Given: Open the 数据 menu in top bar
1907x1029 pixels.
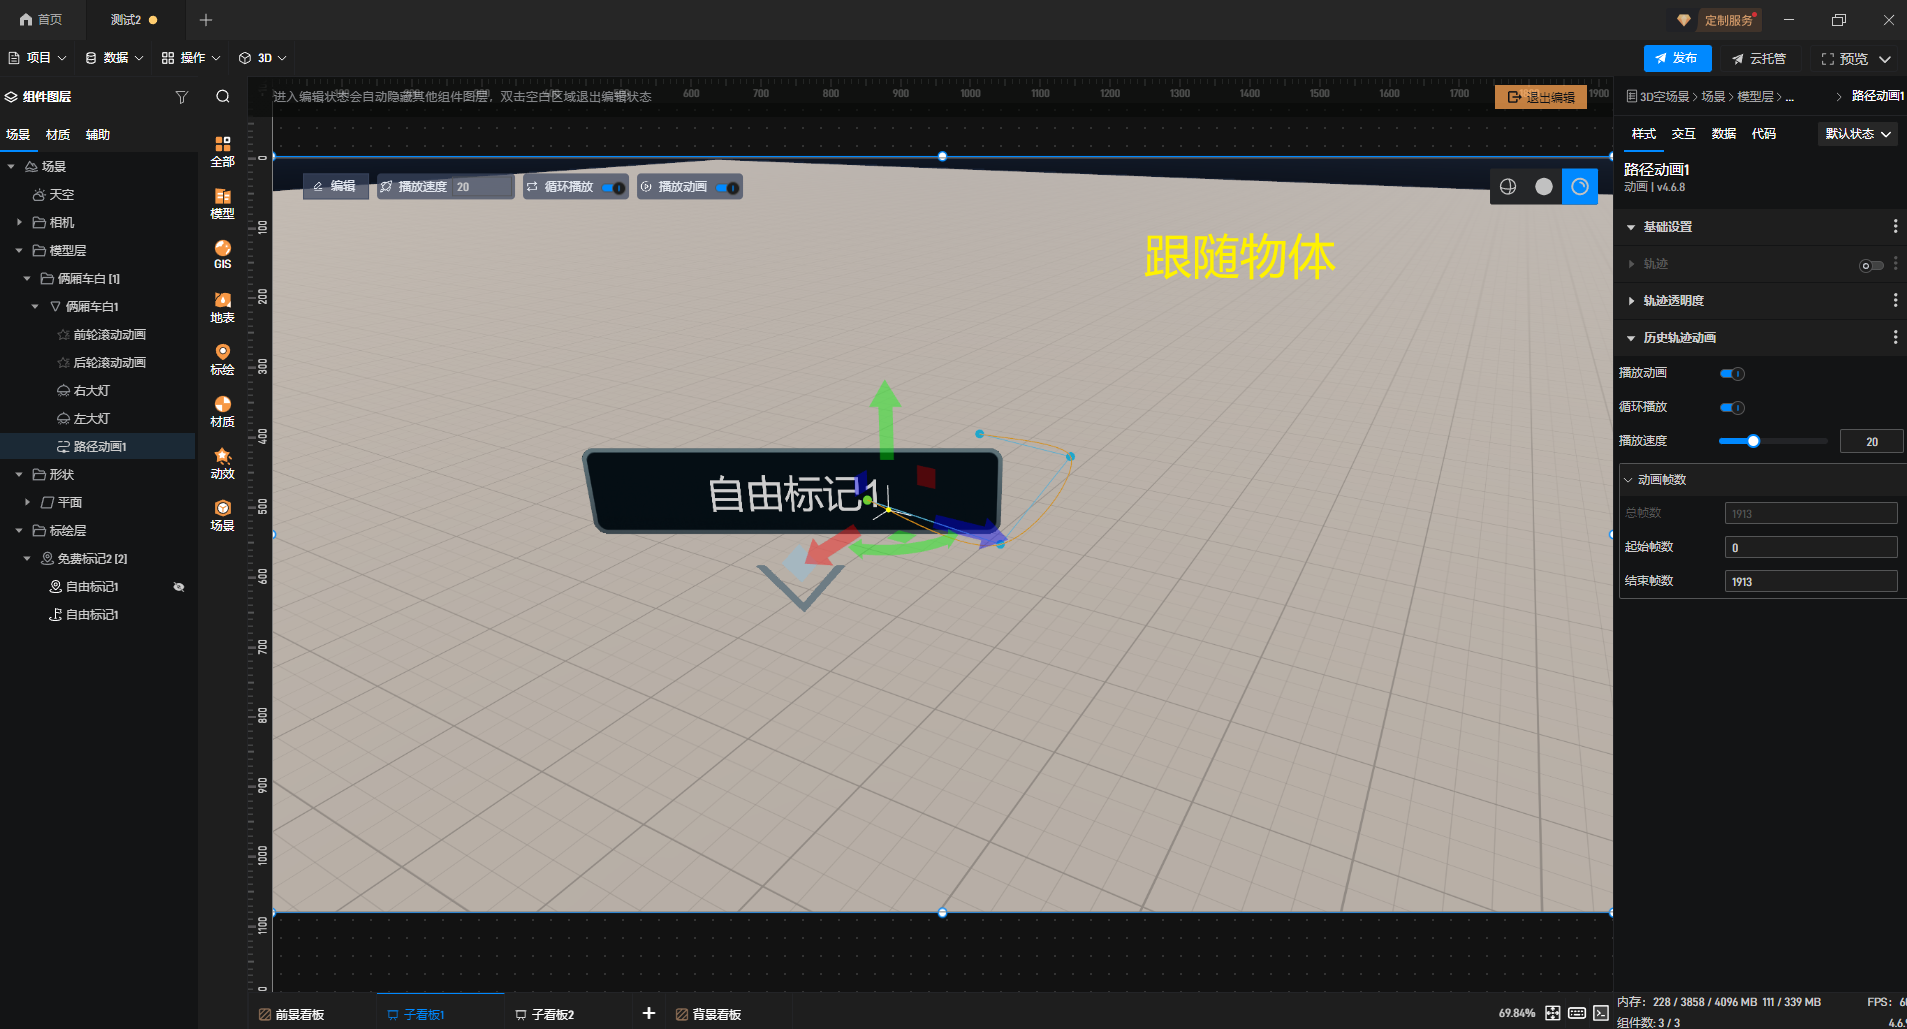Looking at the screenshot, I should coord(114,58).
